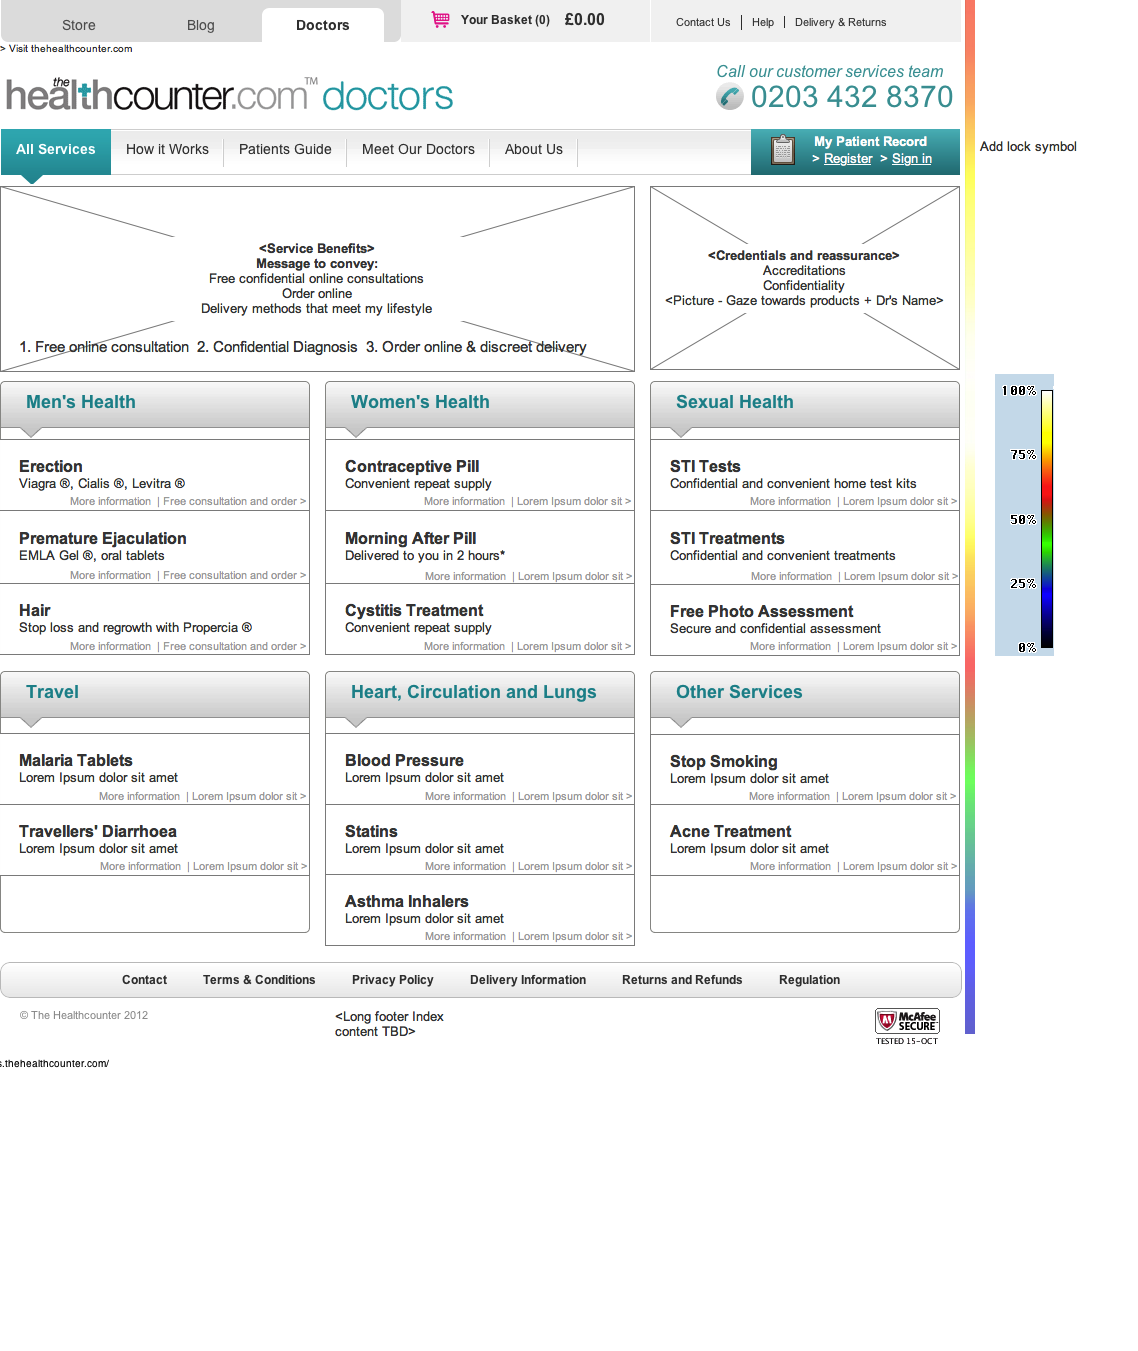Open the Men's Health category header
Image resolution: width=1138 pixels, height=1351 pixels.
[81, 402]
